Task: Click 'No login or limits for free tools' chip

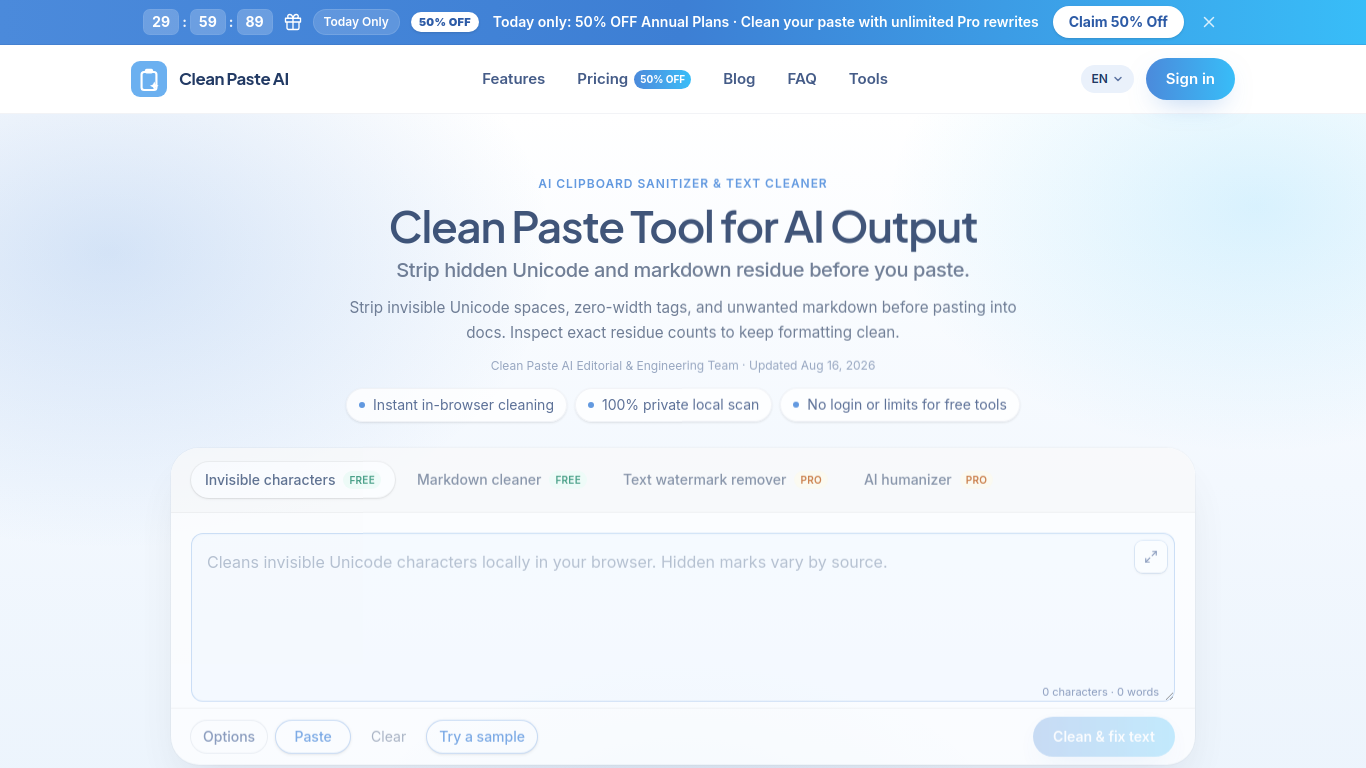Action: [900, 405]
